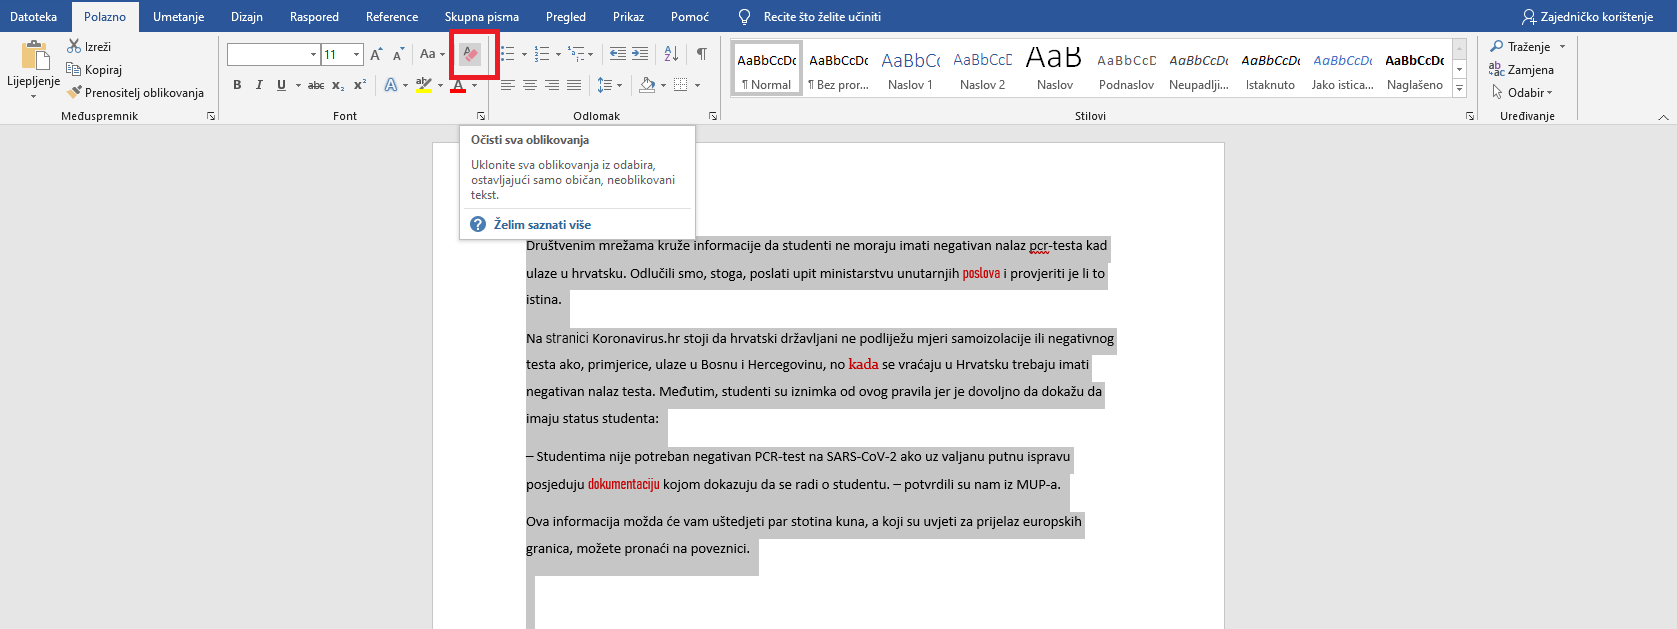This screenshot has height=629, width=1677.
Task: Click the Zajedničko korištenje share button
Action: 1588,17
